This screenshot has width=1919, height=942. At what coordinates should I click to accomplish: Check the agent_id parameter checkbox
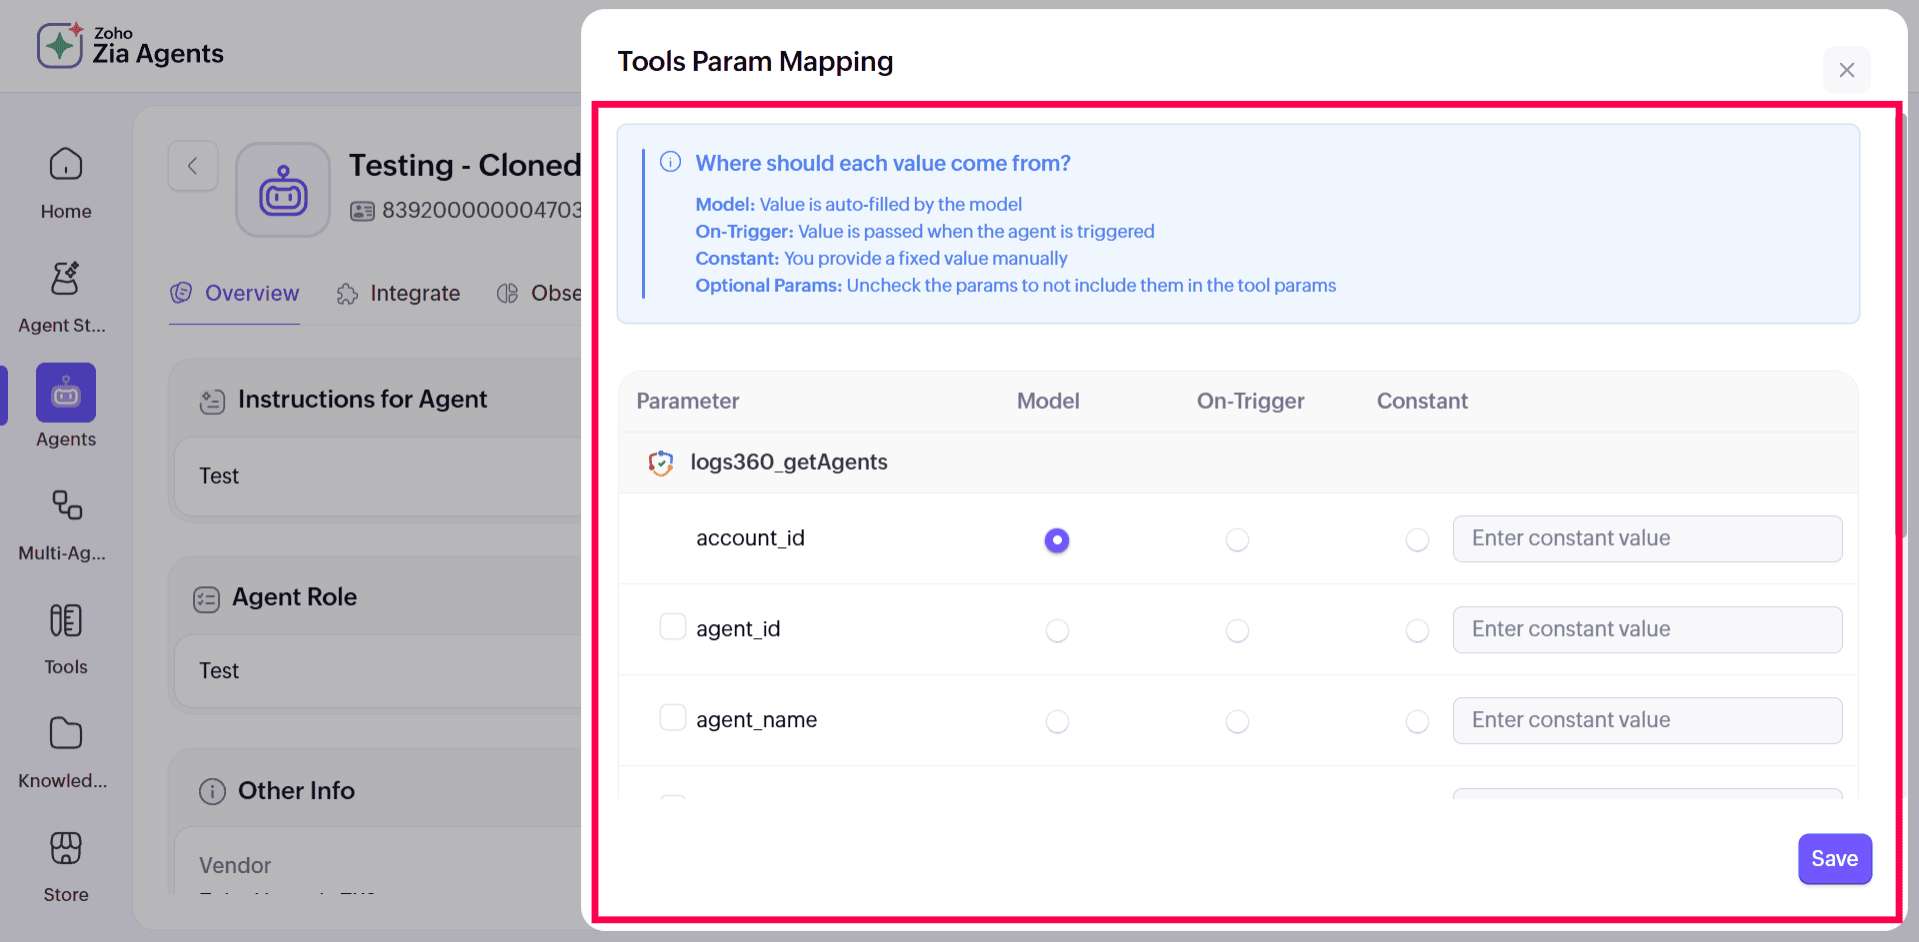pyautogui.click(x=673, y=627)
